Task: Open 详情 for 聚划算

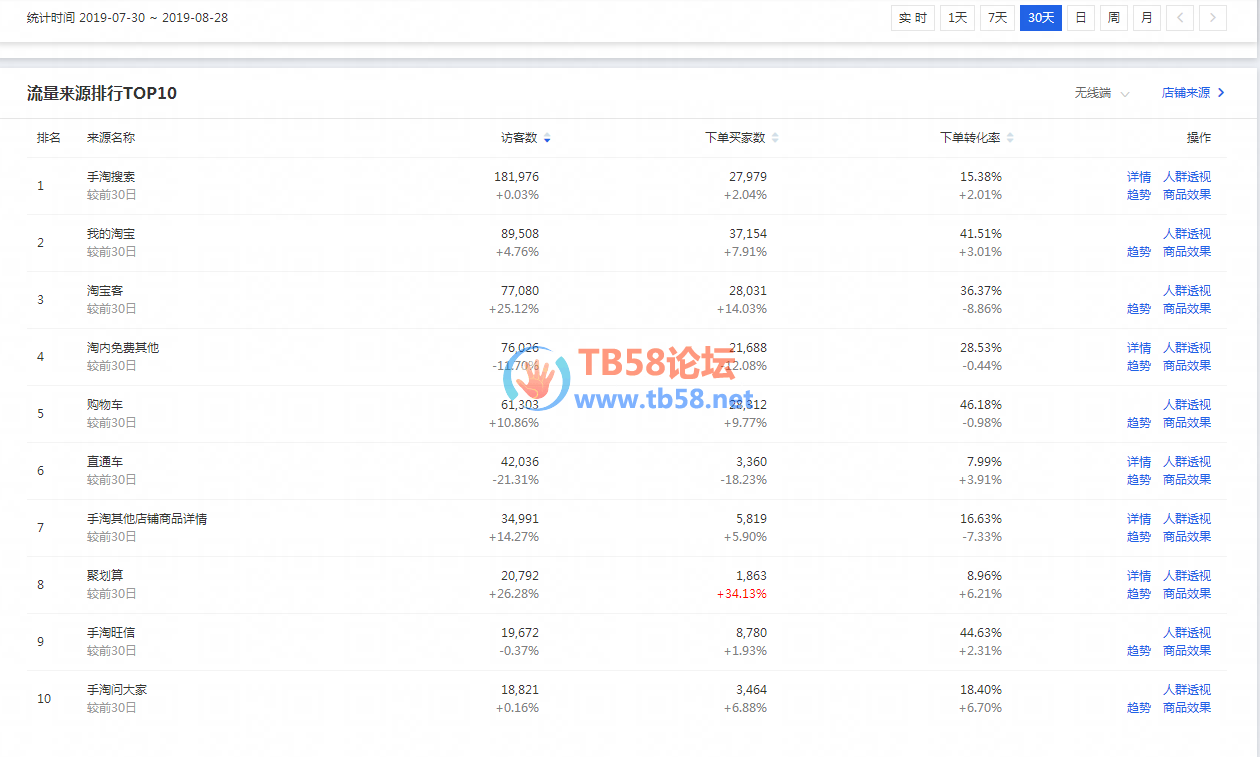Action: (1139, 576)
